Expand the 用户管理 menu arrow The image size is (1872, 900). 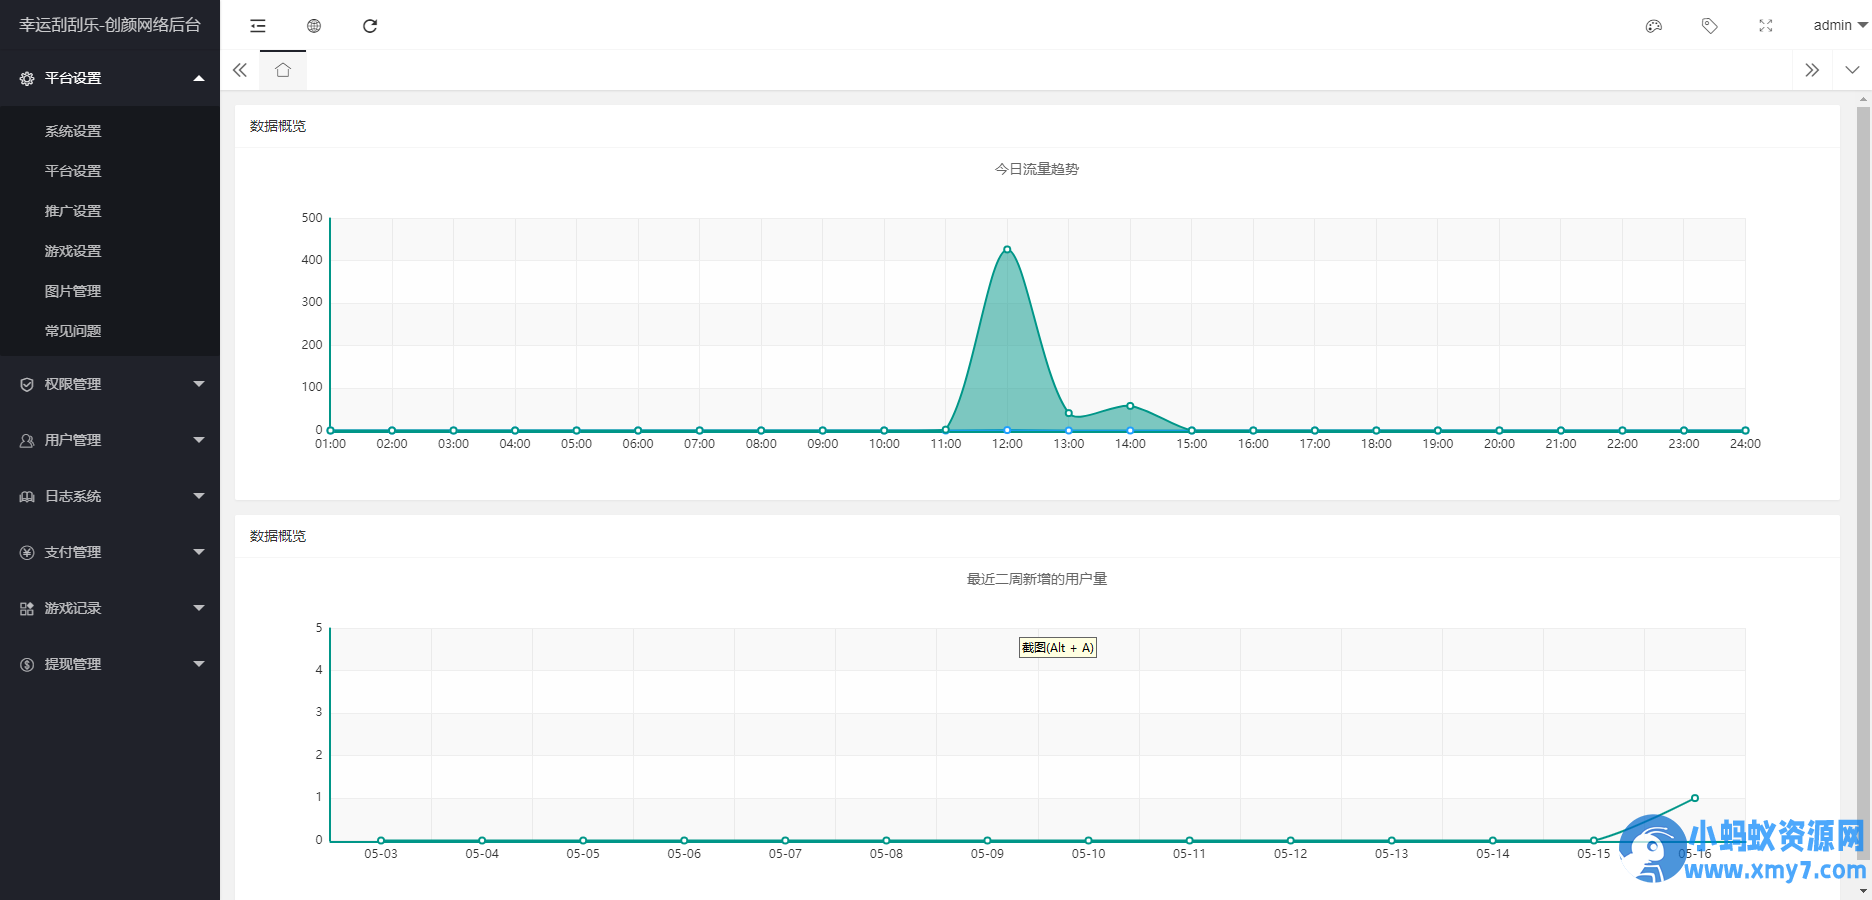tap(199, 440)
